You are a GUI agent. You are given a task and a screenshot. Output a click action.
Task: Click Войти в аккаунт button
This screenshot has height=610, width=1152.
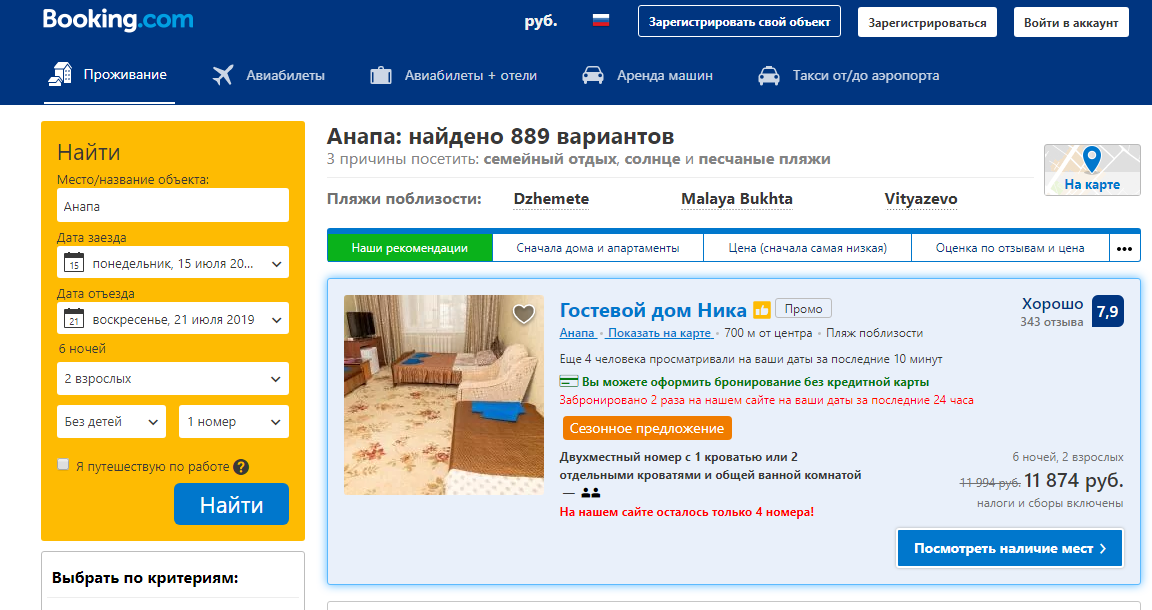tap(1071, 22)
